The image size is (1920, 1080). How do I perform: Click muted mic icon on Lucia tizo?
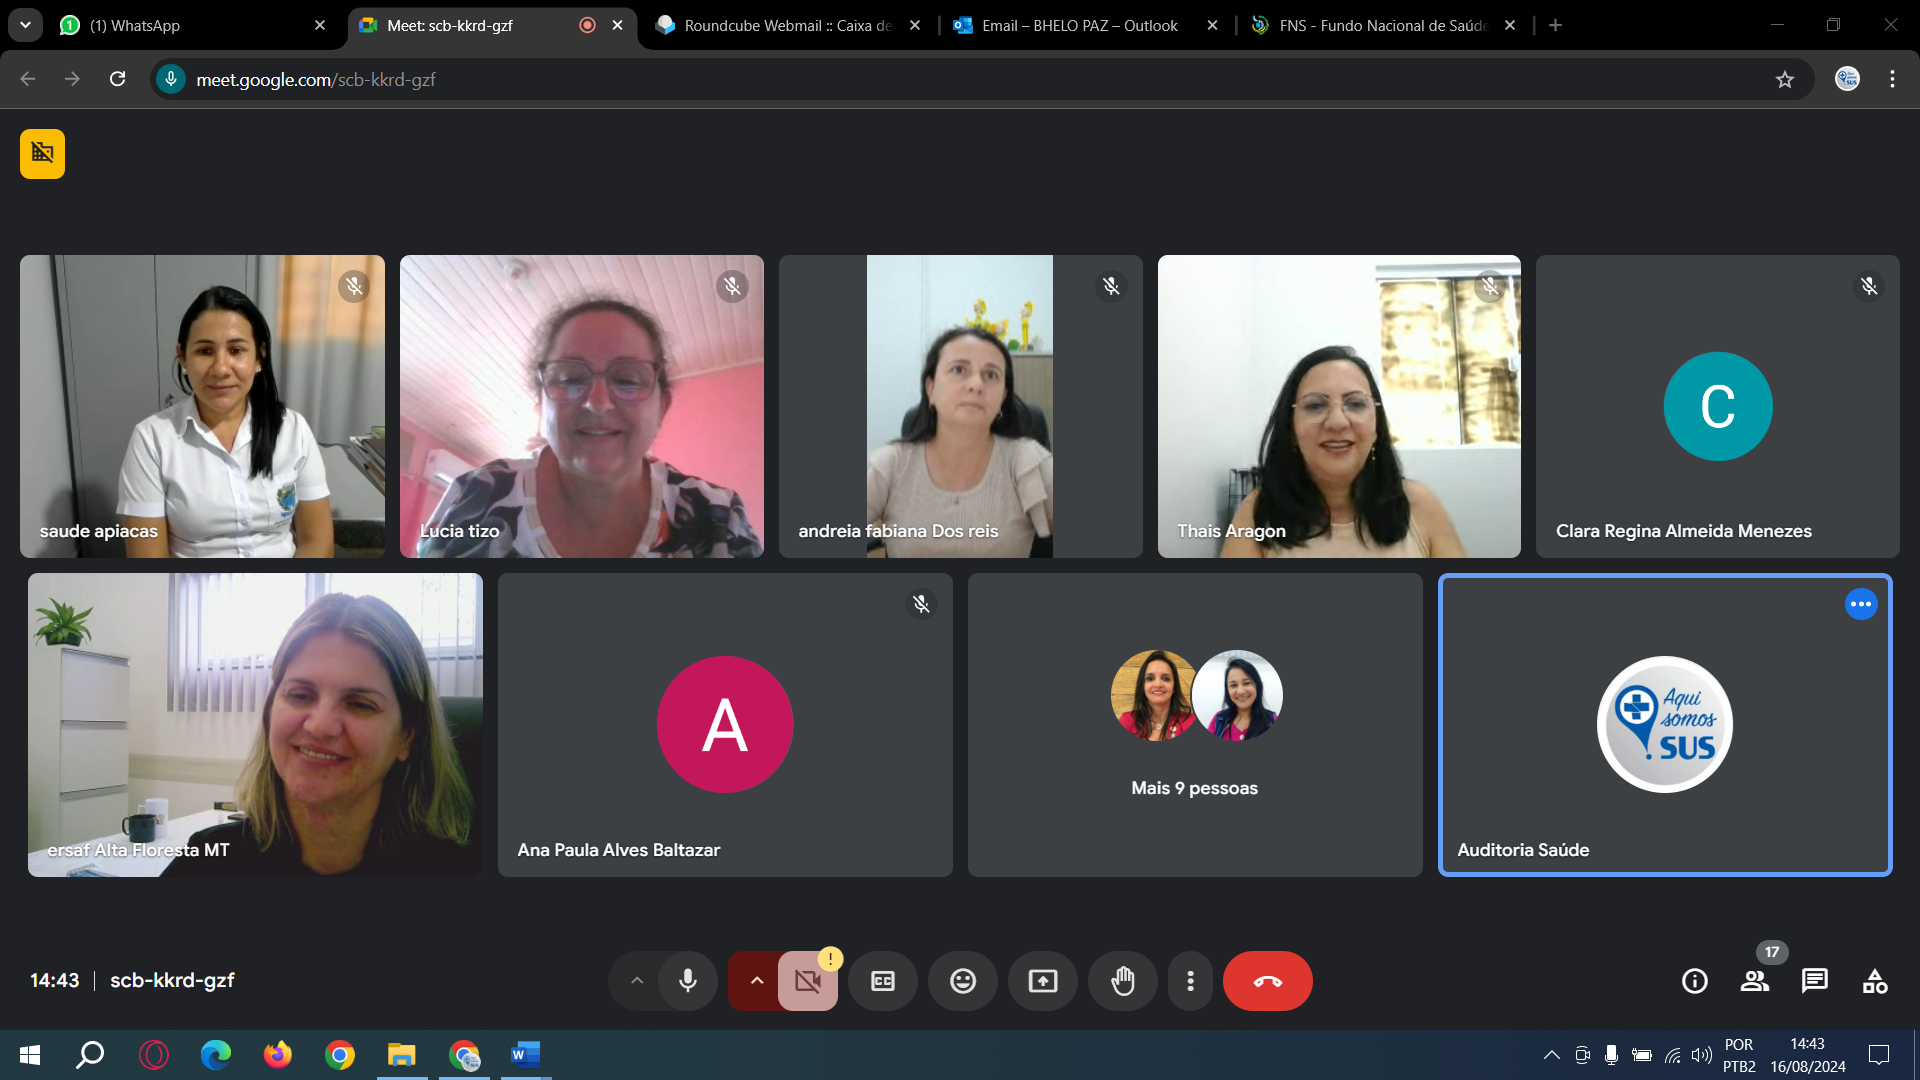(733, 286)
